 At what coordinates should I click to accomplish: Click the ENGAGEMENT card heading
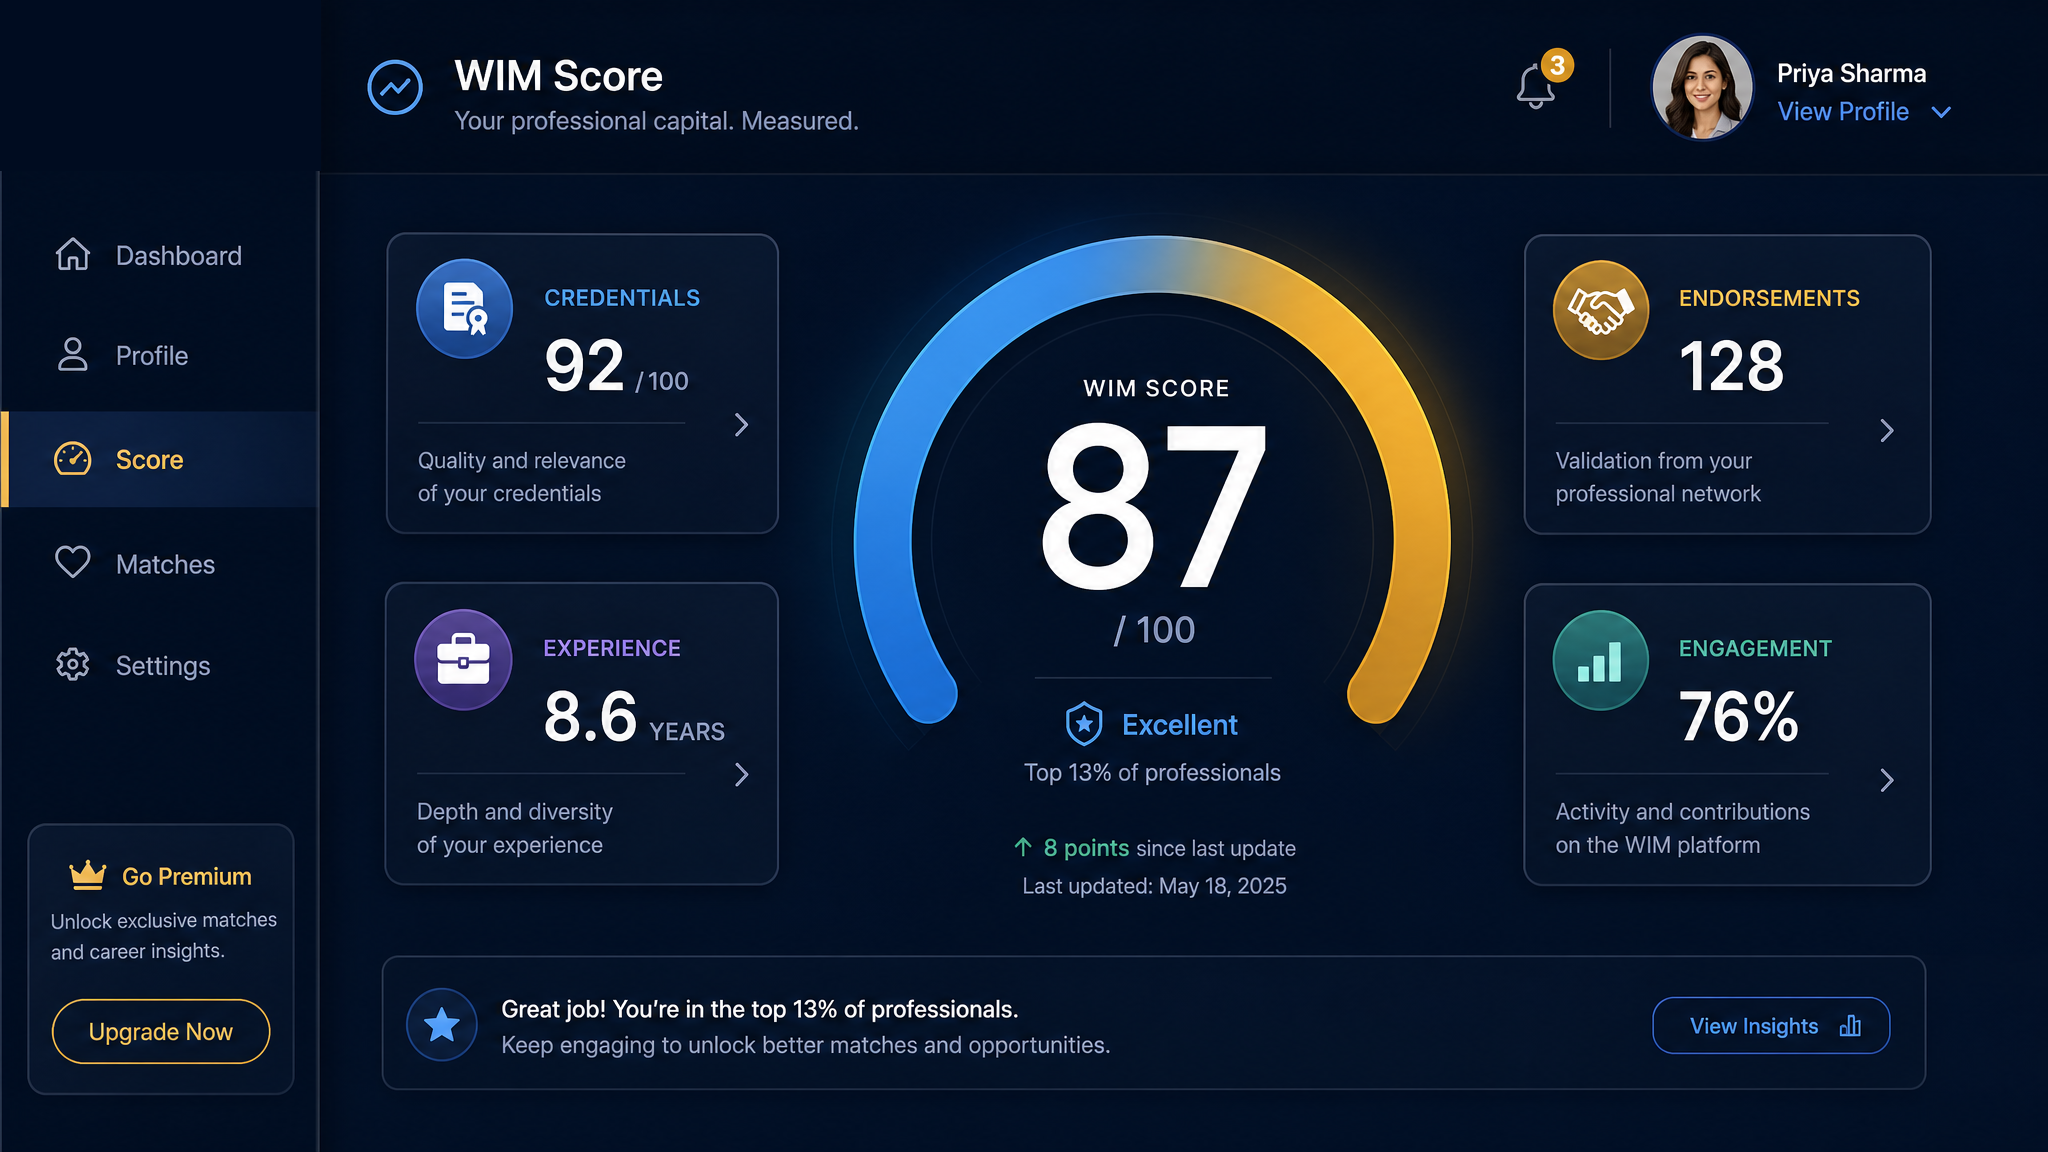pos(1755,648)
